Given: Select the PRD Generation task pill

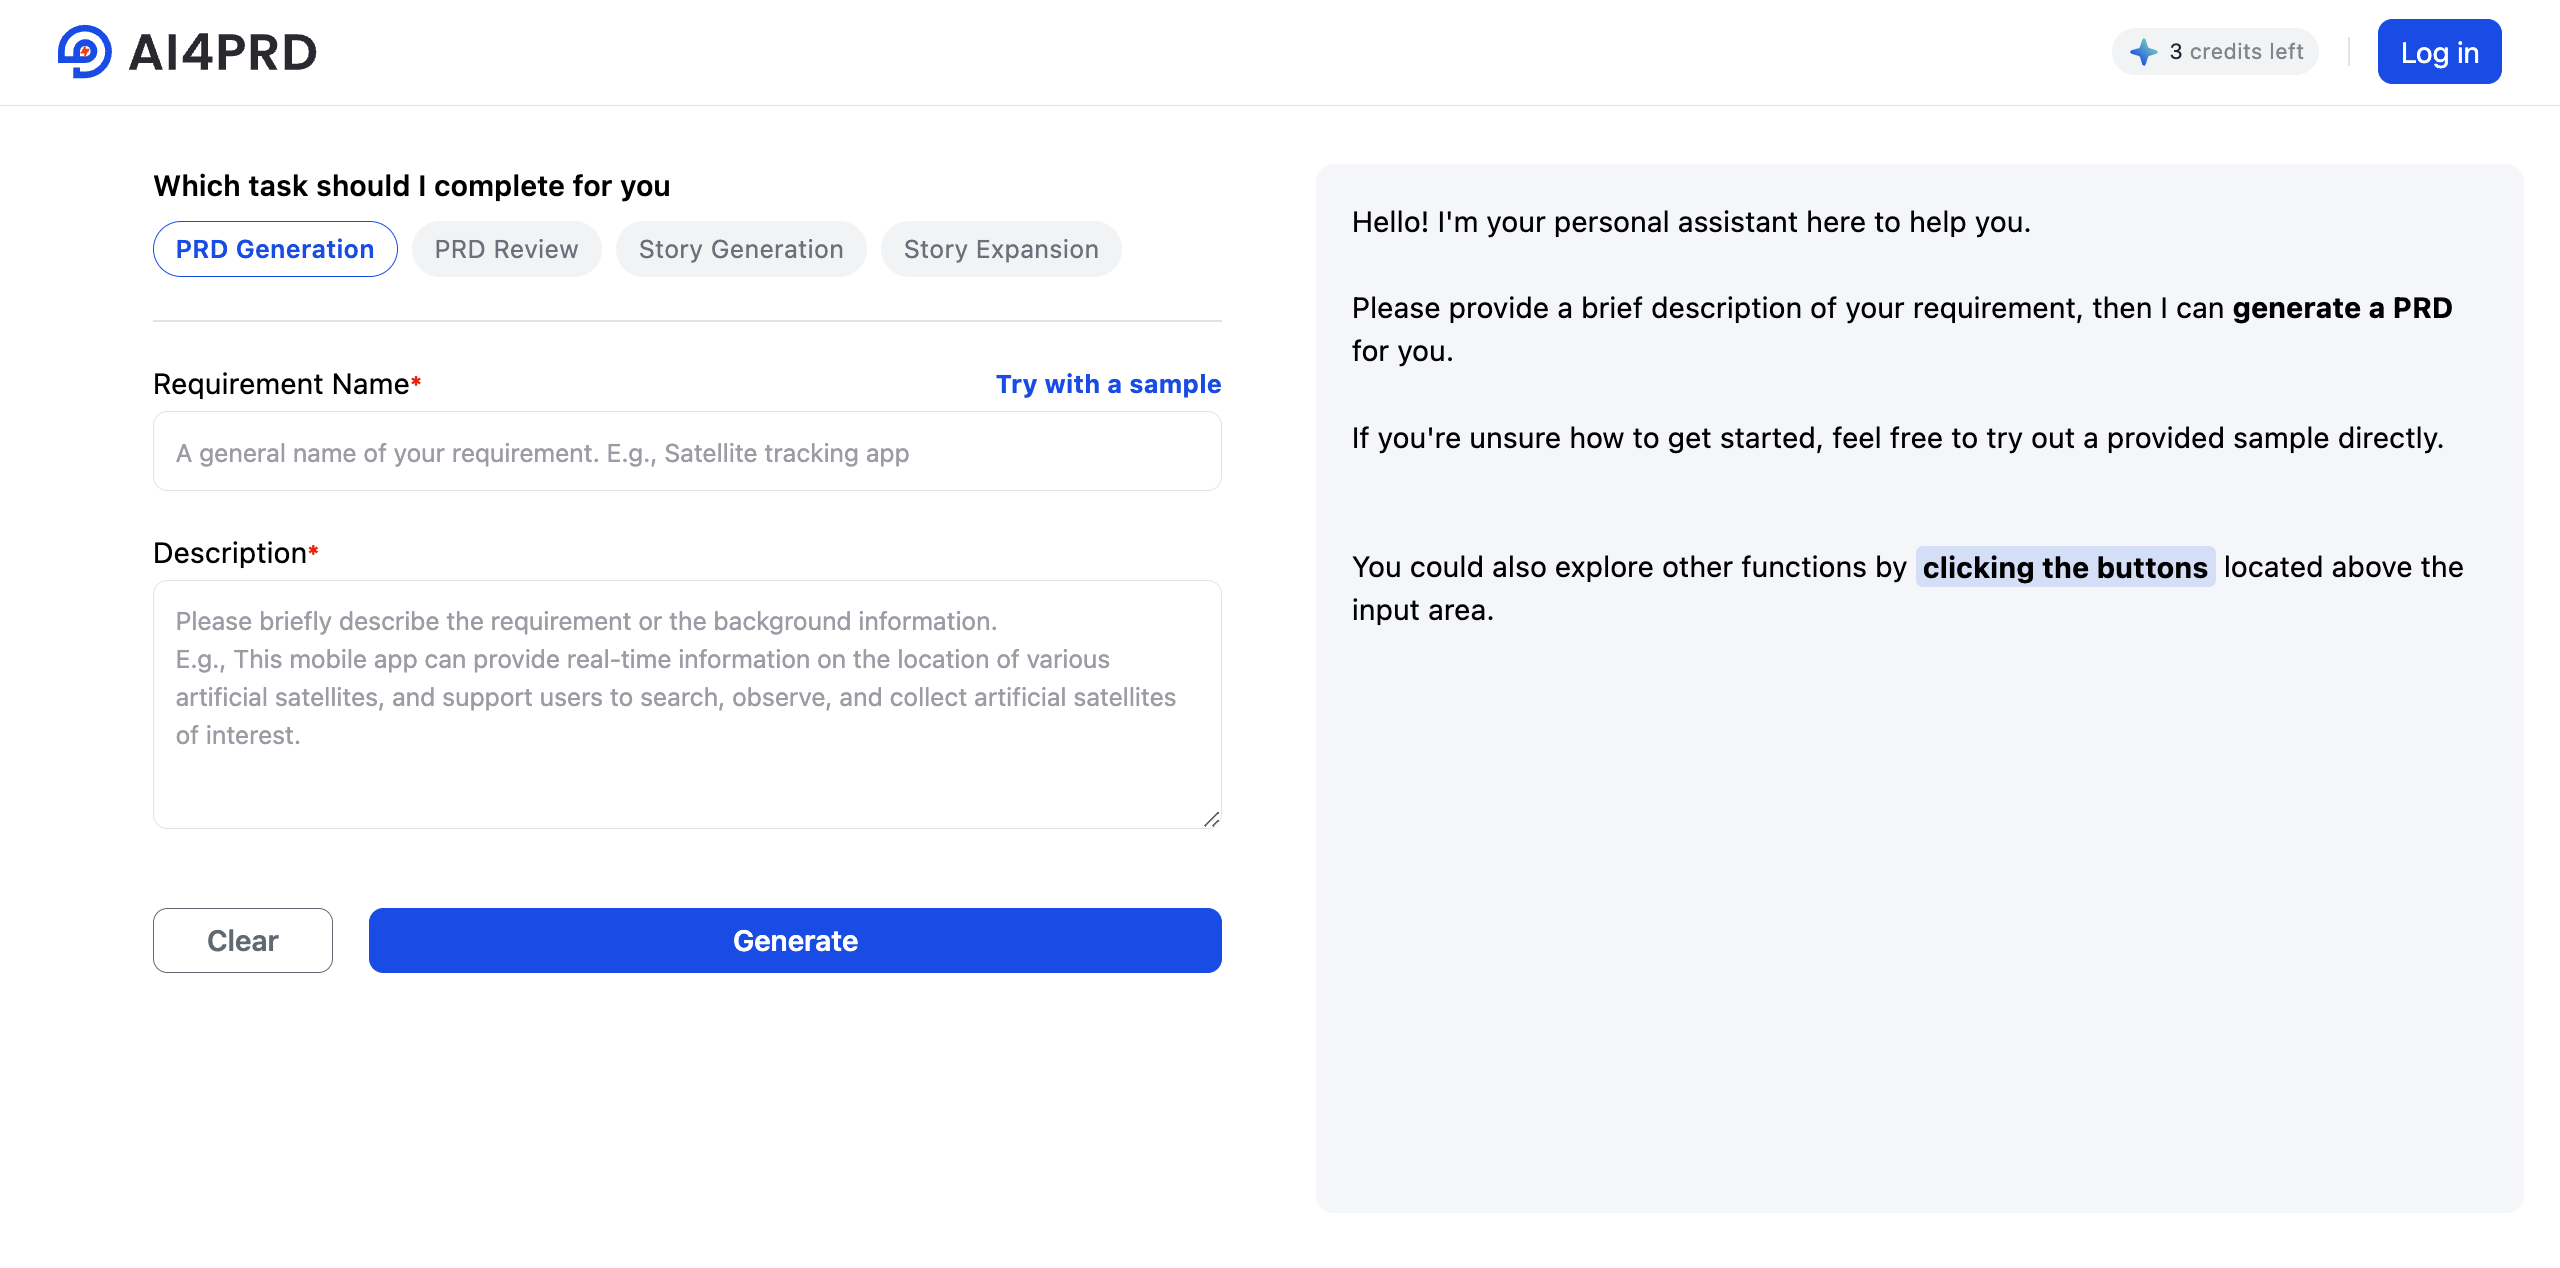Looking at the screenshot, I should 274,249.
